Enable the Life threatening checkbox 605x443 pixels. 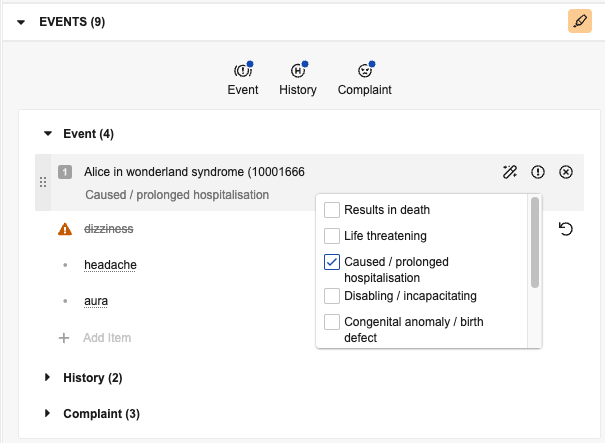pos(332,236)
